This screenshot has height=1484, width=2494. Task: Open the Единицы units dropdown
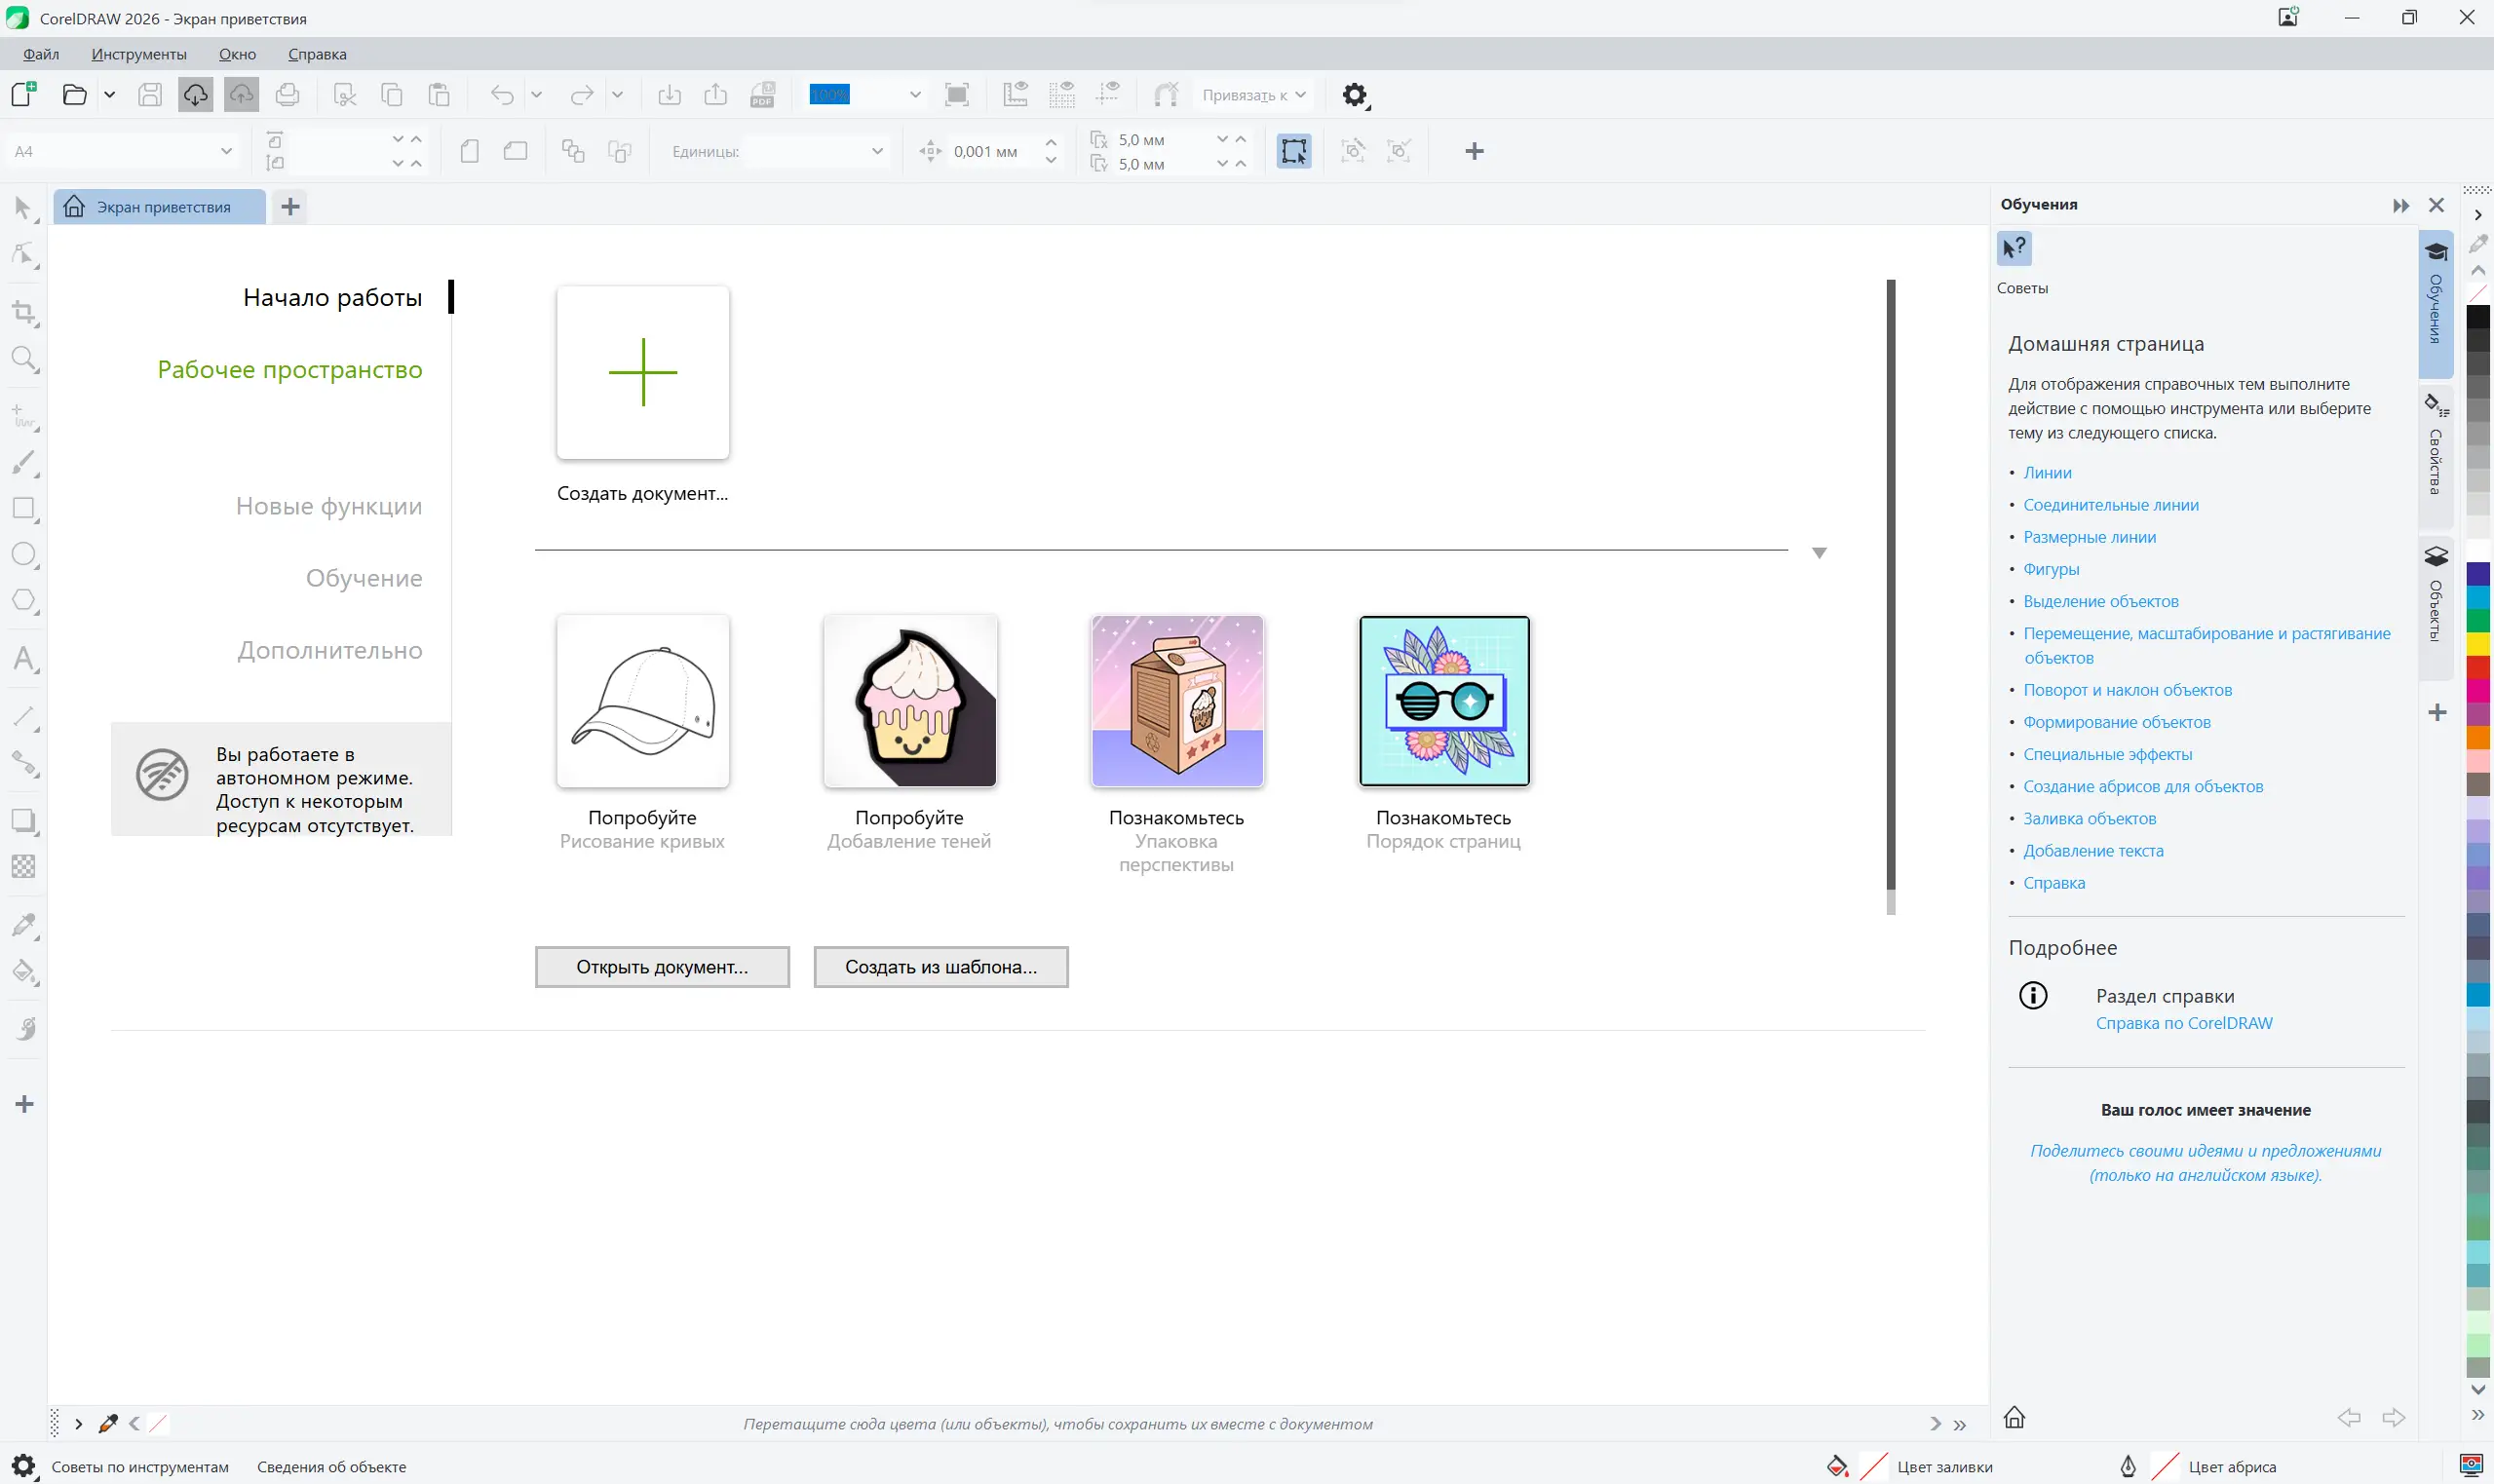tap(877, 151)
